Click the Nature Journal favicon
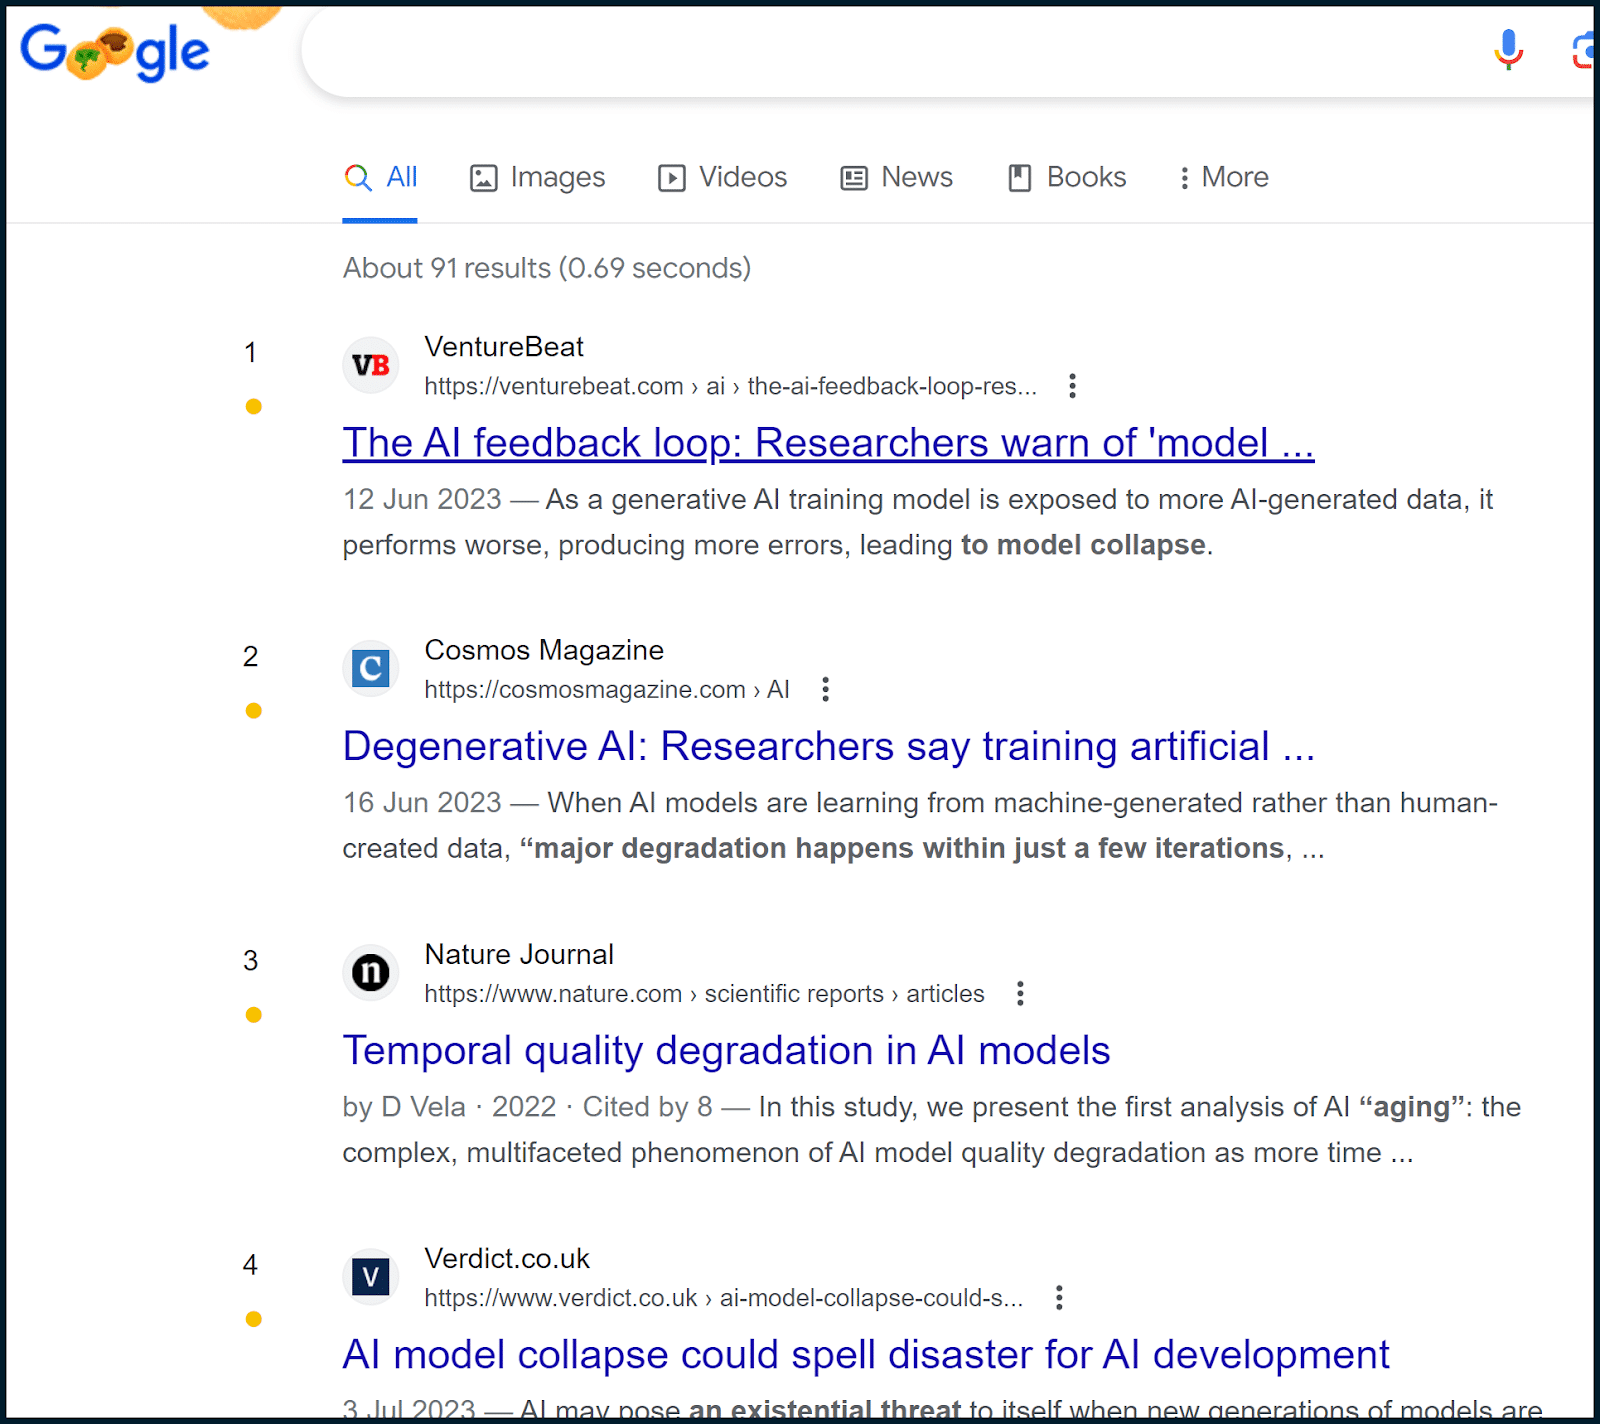 point(371,972)
